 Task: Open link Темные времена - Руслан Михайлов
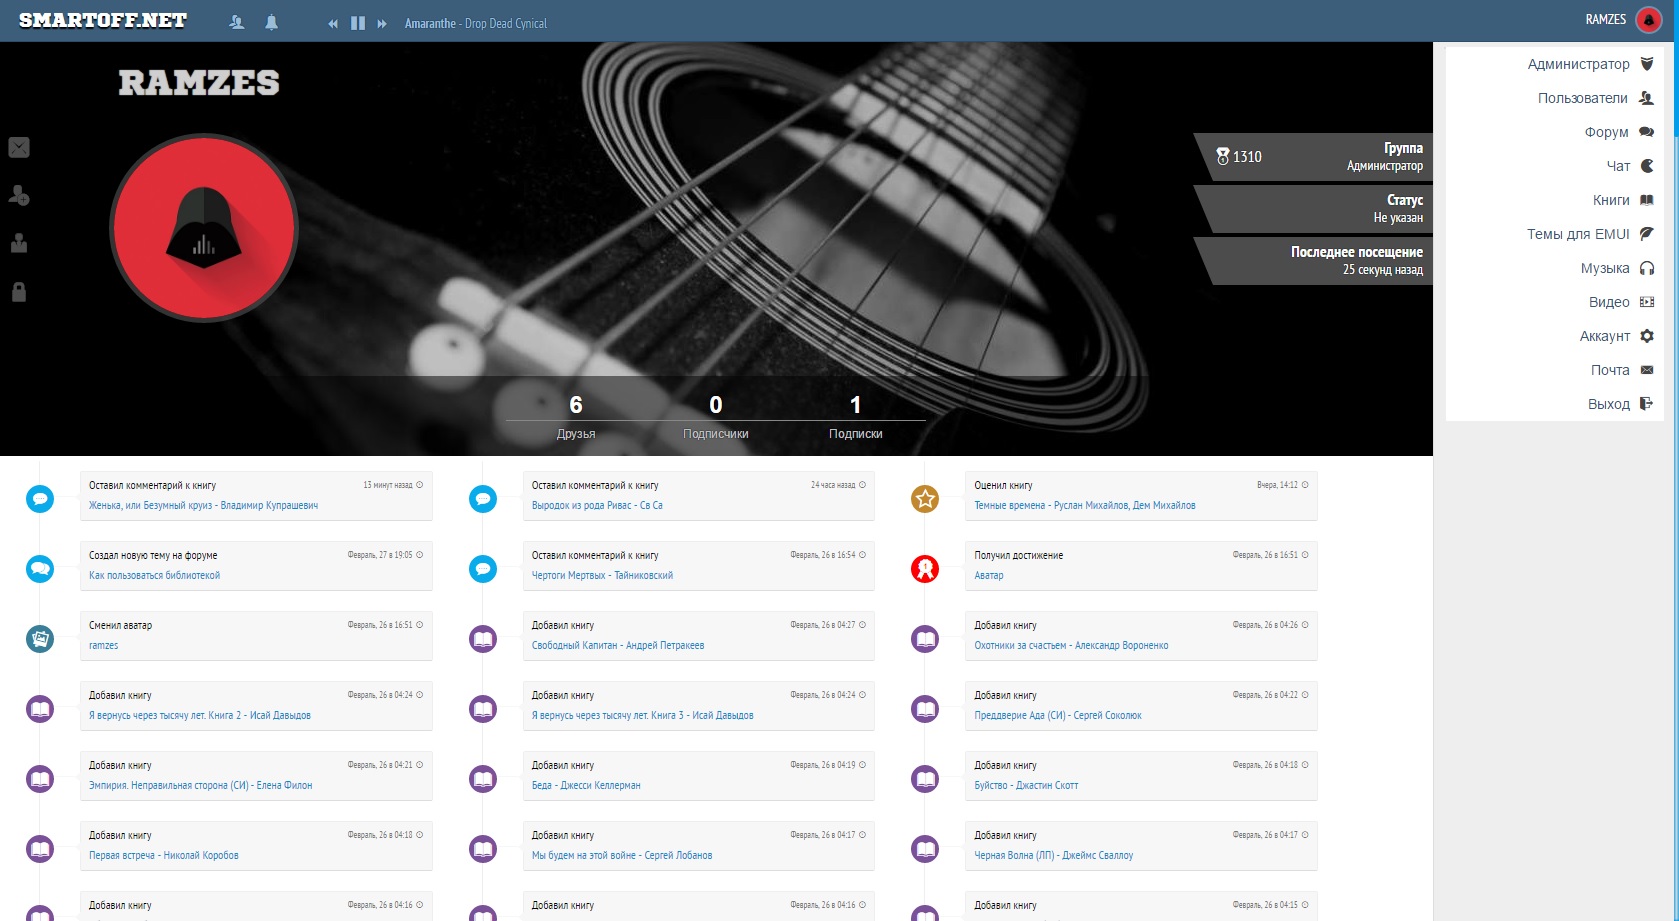coord(1085,506)
